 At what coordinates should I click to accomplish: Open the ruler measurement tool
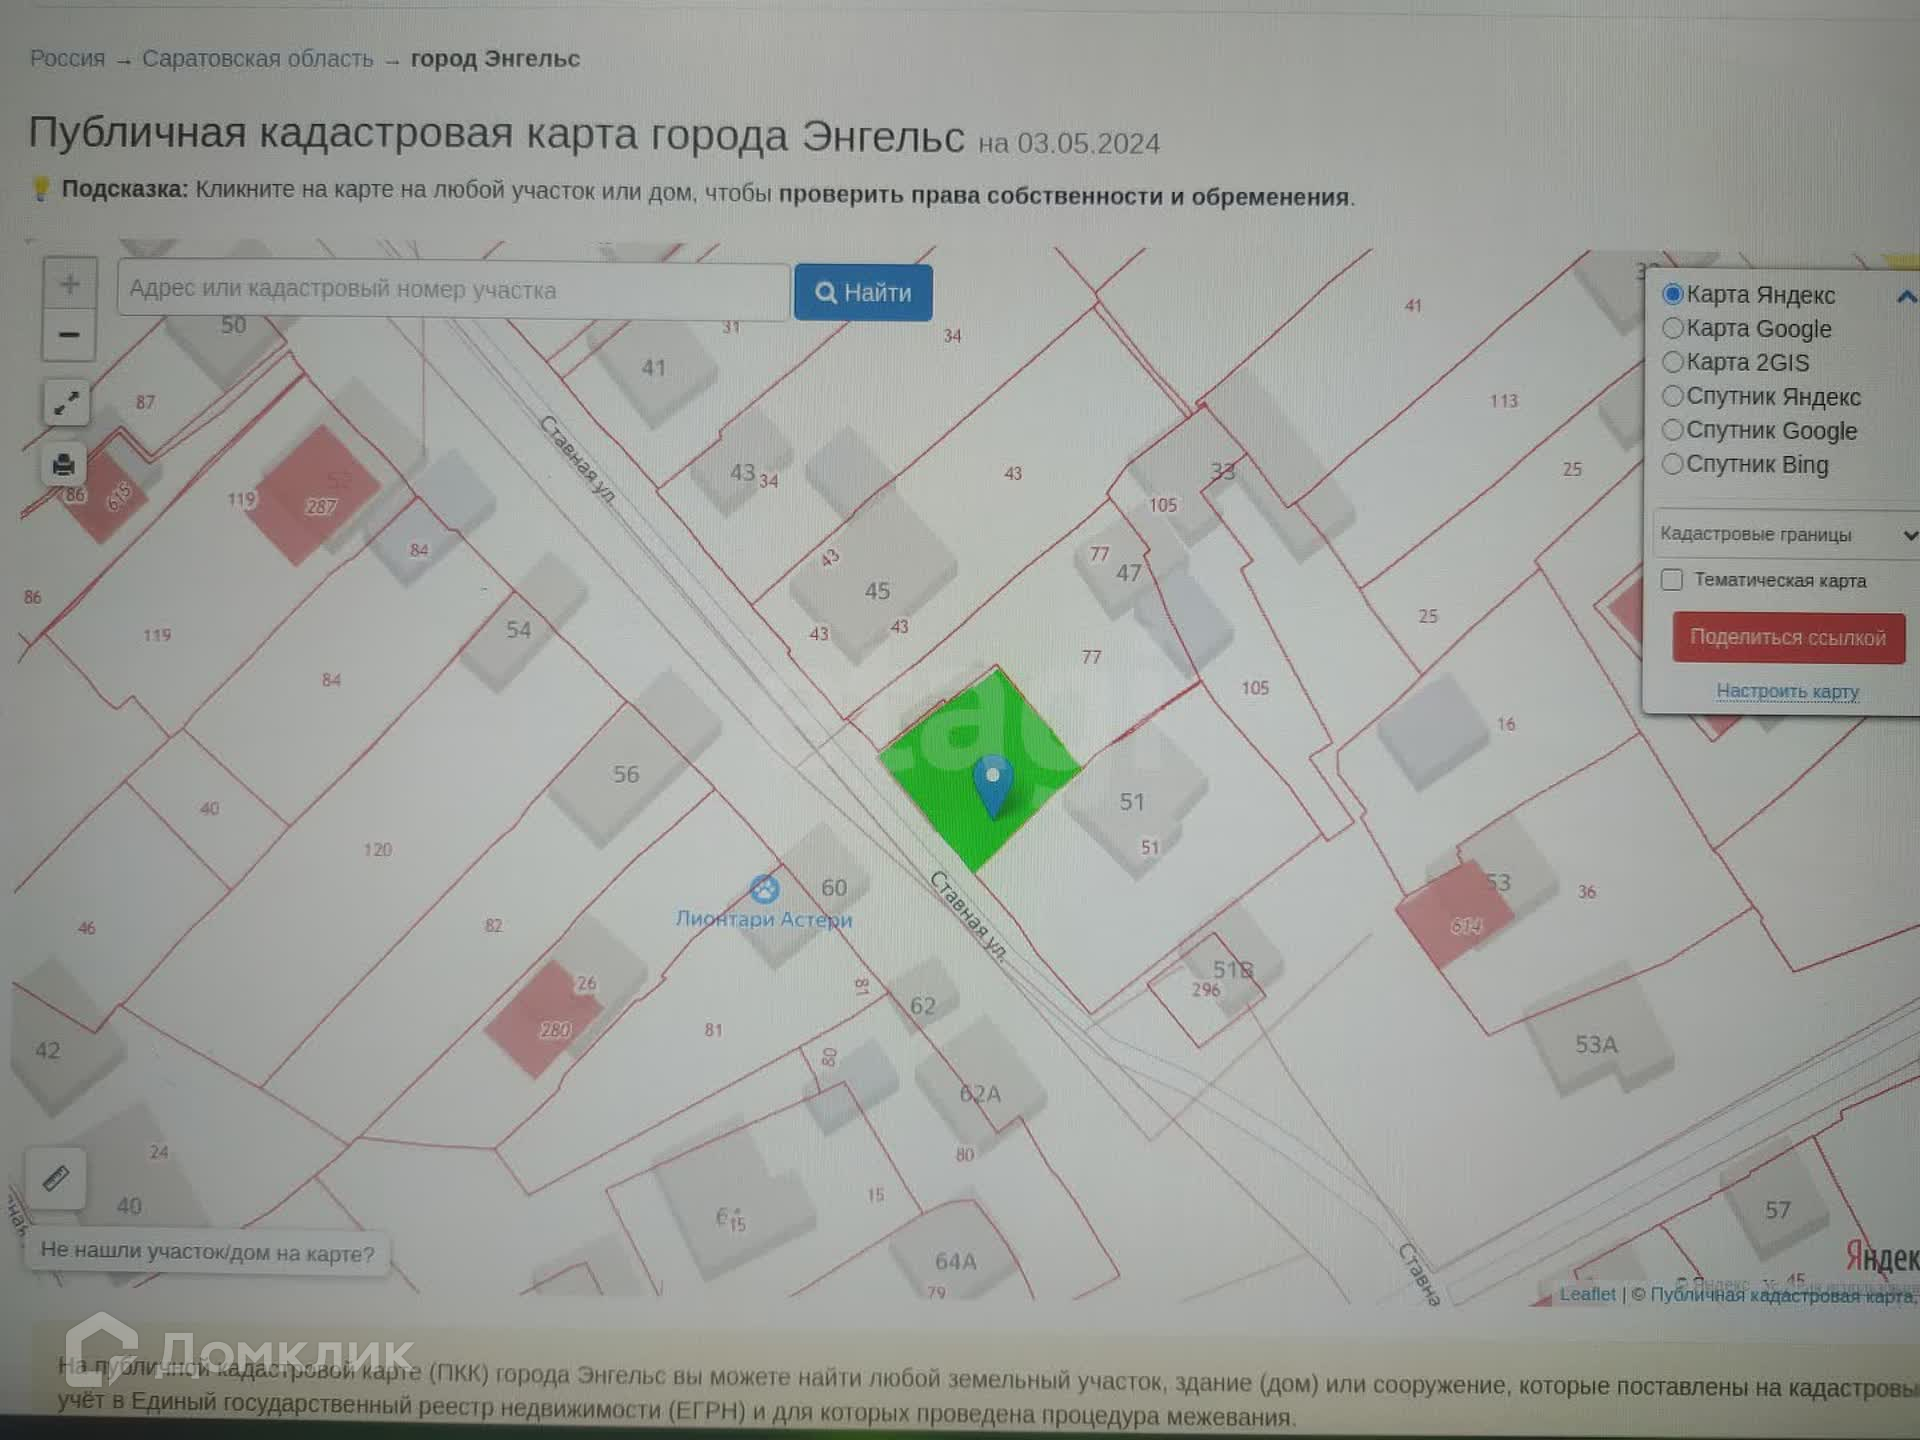click(56, 1178)
